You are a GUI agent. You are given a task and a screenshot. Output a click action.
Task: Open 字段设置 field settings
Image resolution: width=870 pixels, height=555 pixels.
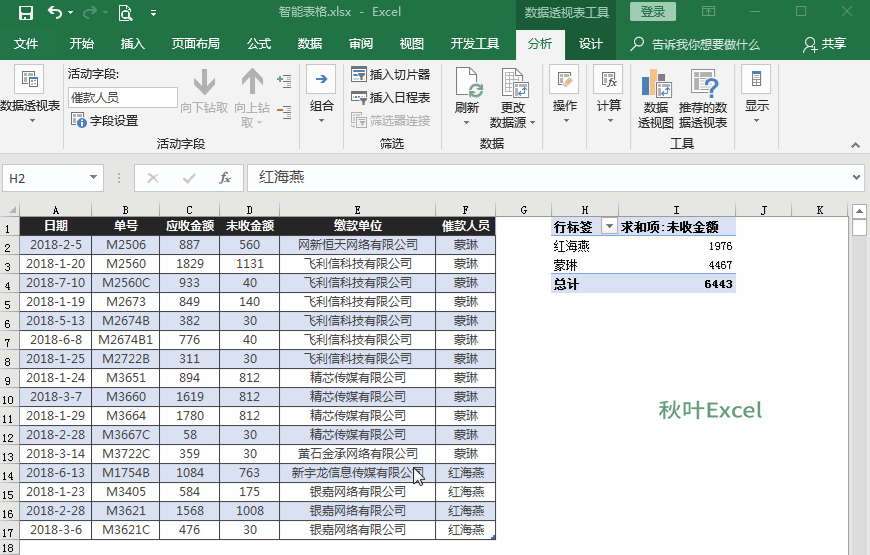104,120
